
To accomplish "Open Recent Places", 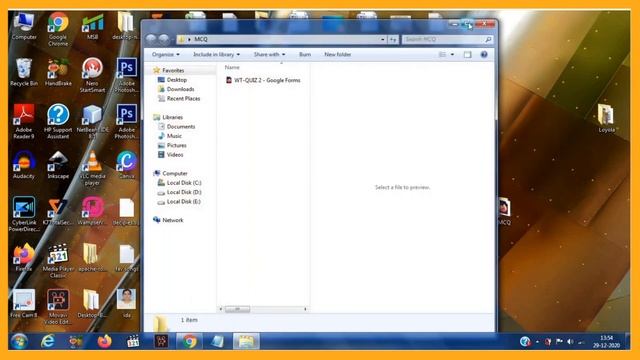I will click(183, 98).
